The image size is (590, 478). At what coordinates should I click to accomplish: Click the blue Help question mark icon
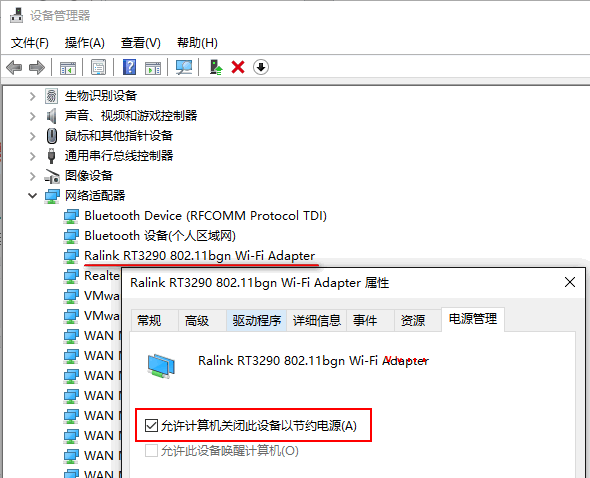click(x=129, y=68)
